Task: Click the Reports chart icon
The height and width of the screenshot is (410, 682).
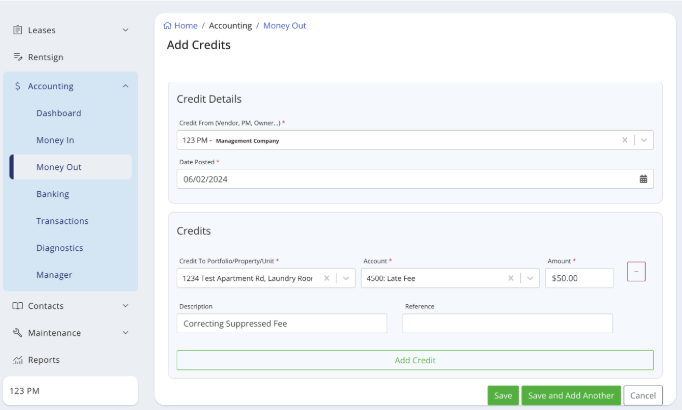Action: [18, 360]
